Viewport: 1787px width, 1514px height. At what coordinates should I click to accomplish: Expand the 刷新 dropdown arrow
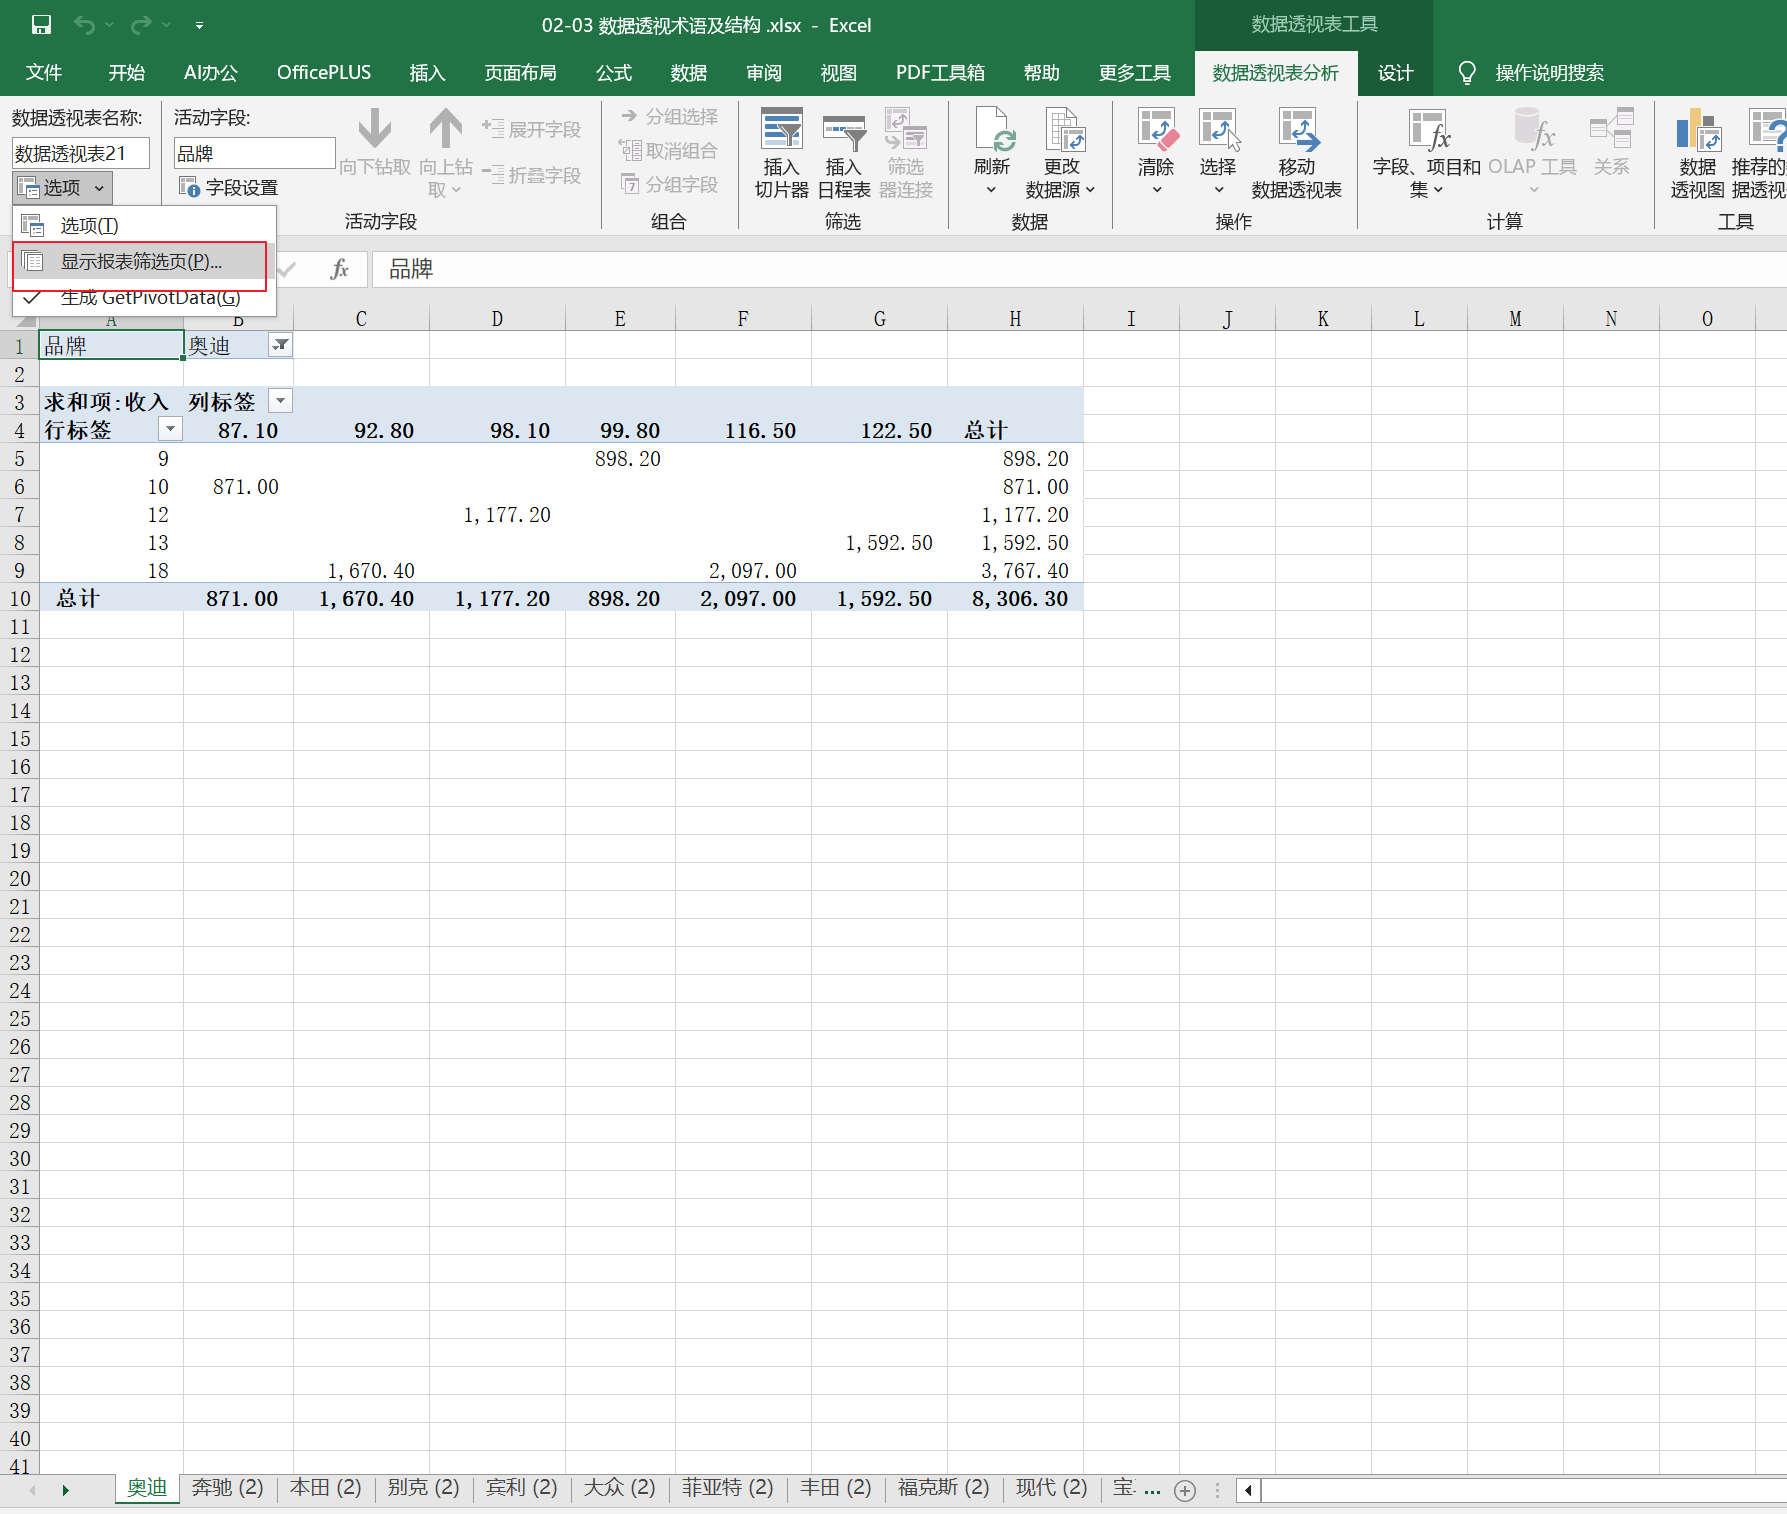coord(991,190)
